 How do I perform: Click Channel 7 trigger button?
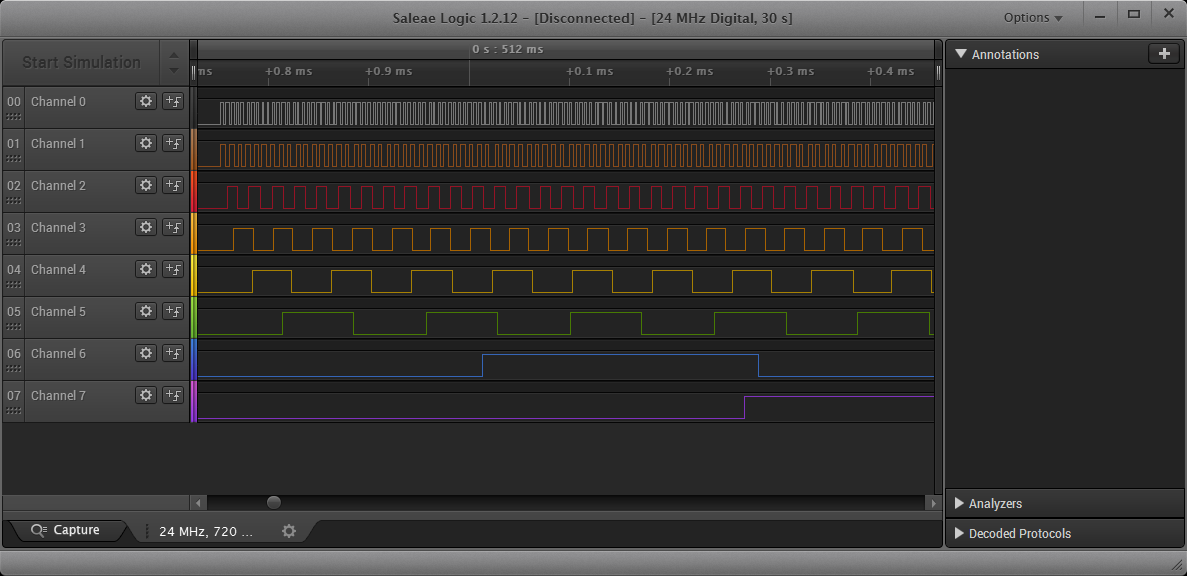173,395
